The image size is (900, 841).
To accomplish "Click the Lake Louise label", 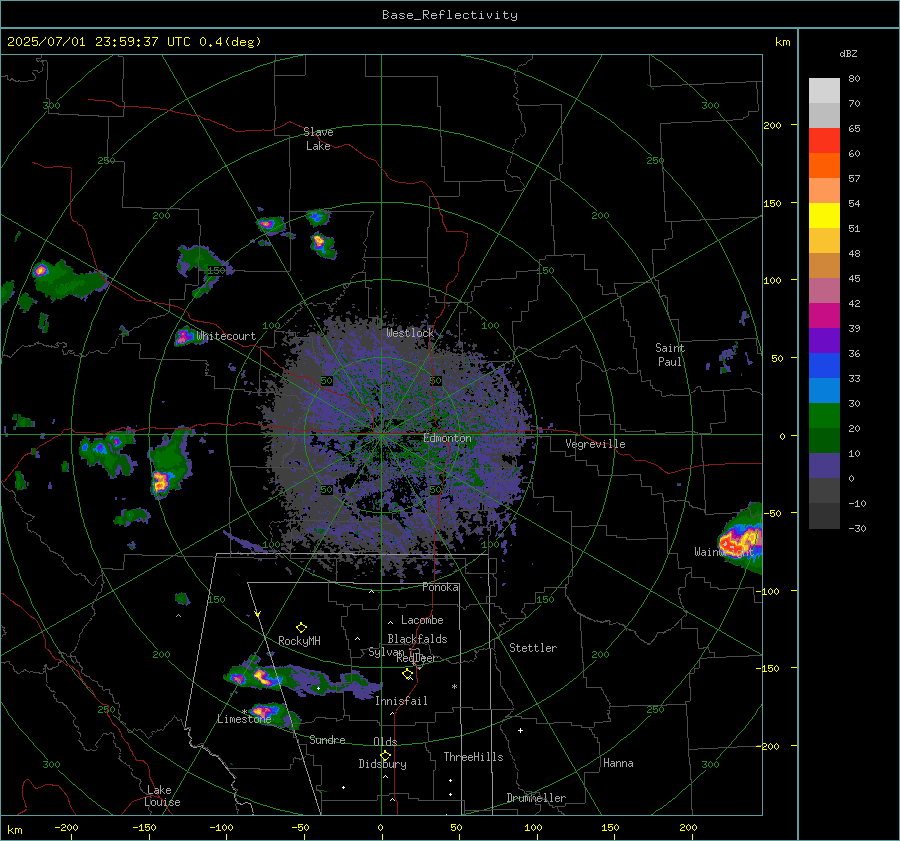I will pos(162,796).
